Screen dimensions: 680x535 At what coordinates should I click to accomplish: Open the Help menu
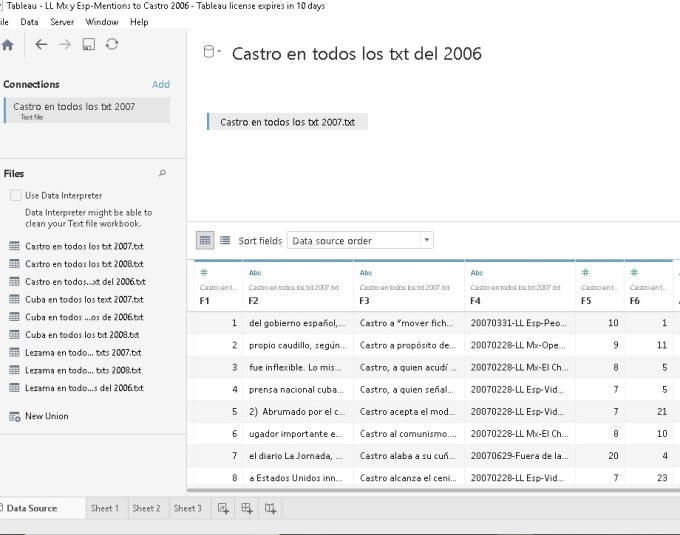pyautogui.click(x=139, y=22)
